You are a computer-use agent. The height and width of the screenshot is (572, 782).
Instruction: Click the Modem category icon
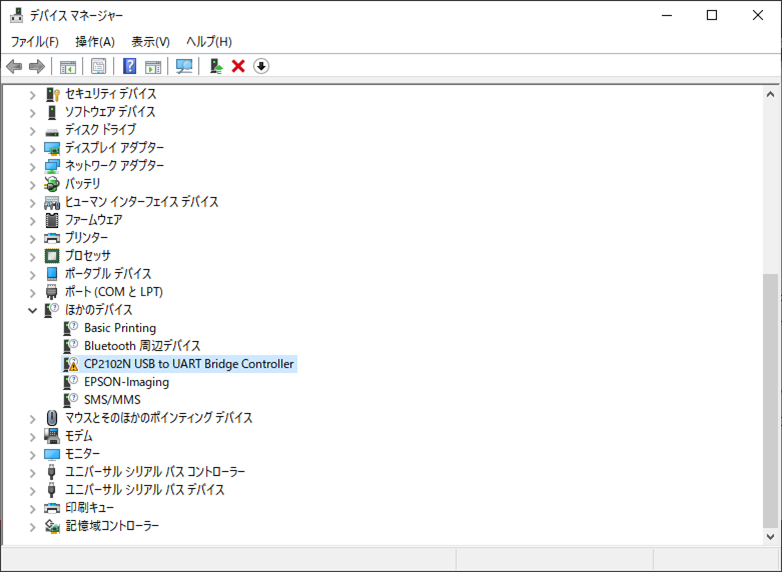[52, 436]
